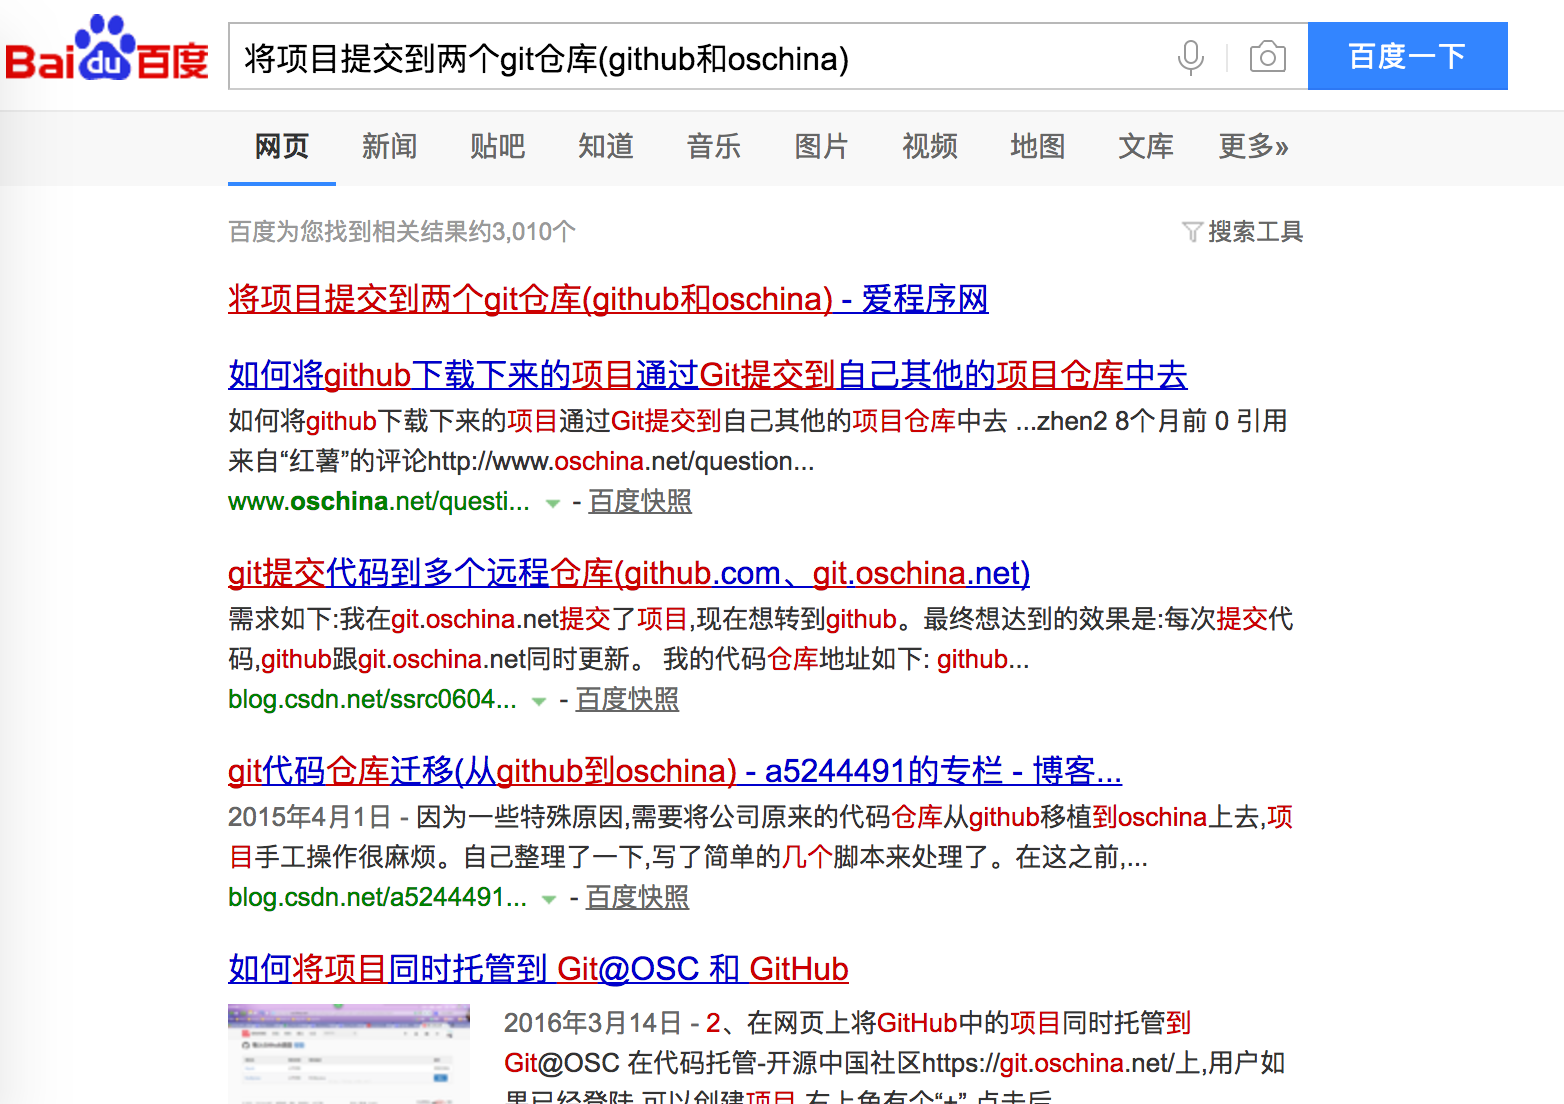Viewport: 1564px width, 1104px height.
Task: Open the 地图 tab
Action: click(1038, 147)
